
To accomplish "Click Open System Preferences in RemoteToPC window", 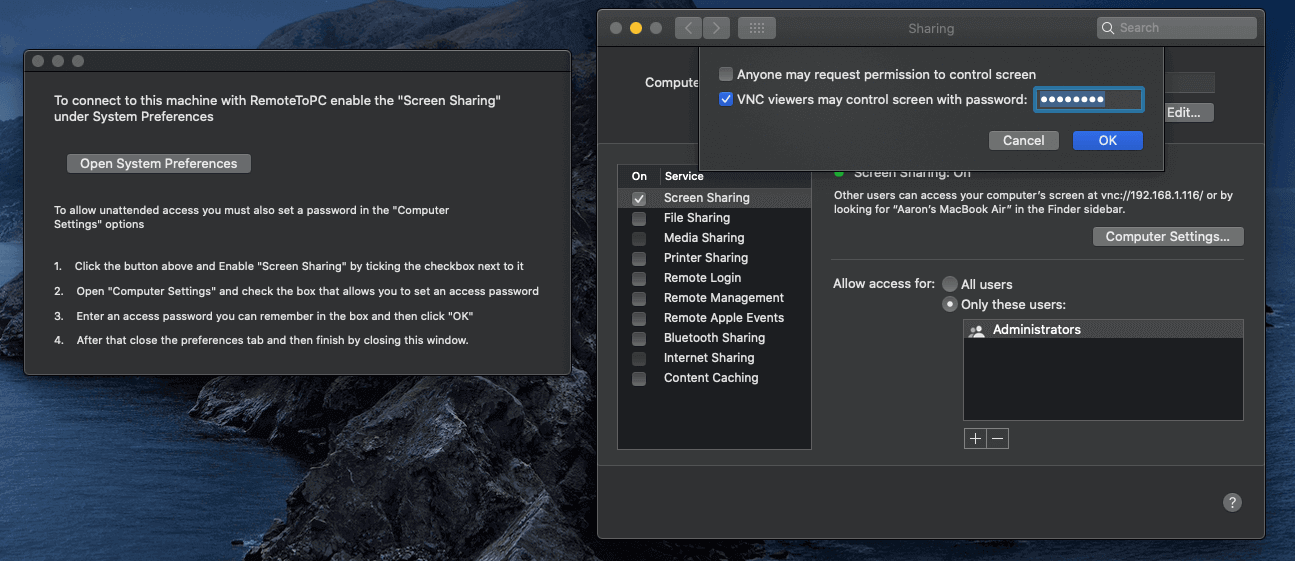I will pos(159,163).
